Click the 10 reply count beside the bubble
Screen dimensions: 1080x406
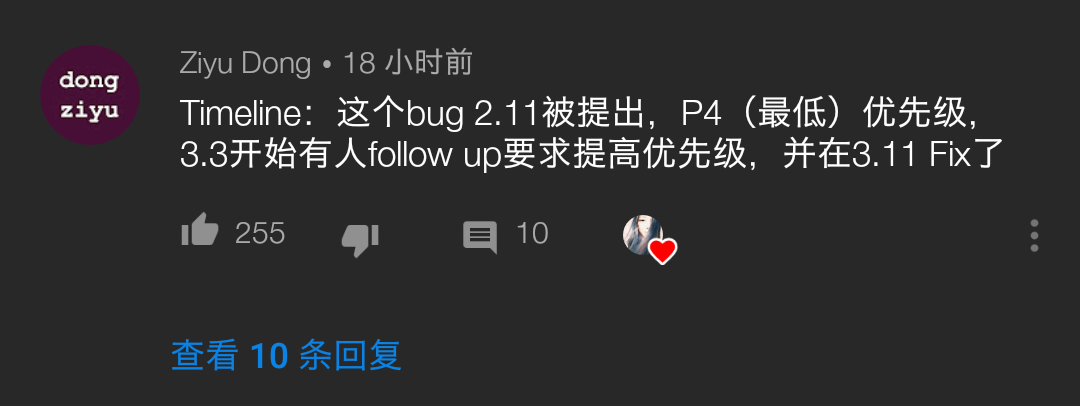click(532, 234)
